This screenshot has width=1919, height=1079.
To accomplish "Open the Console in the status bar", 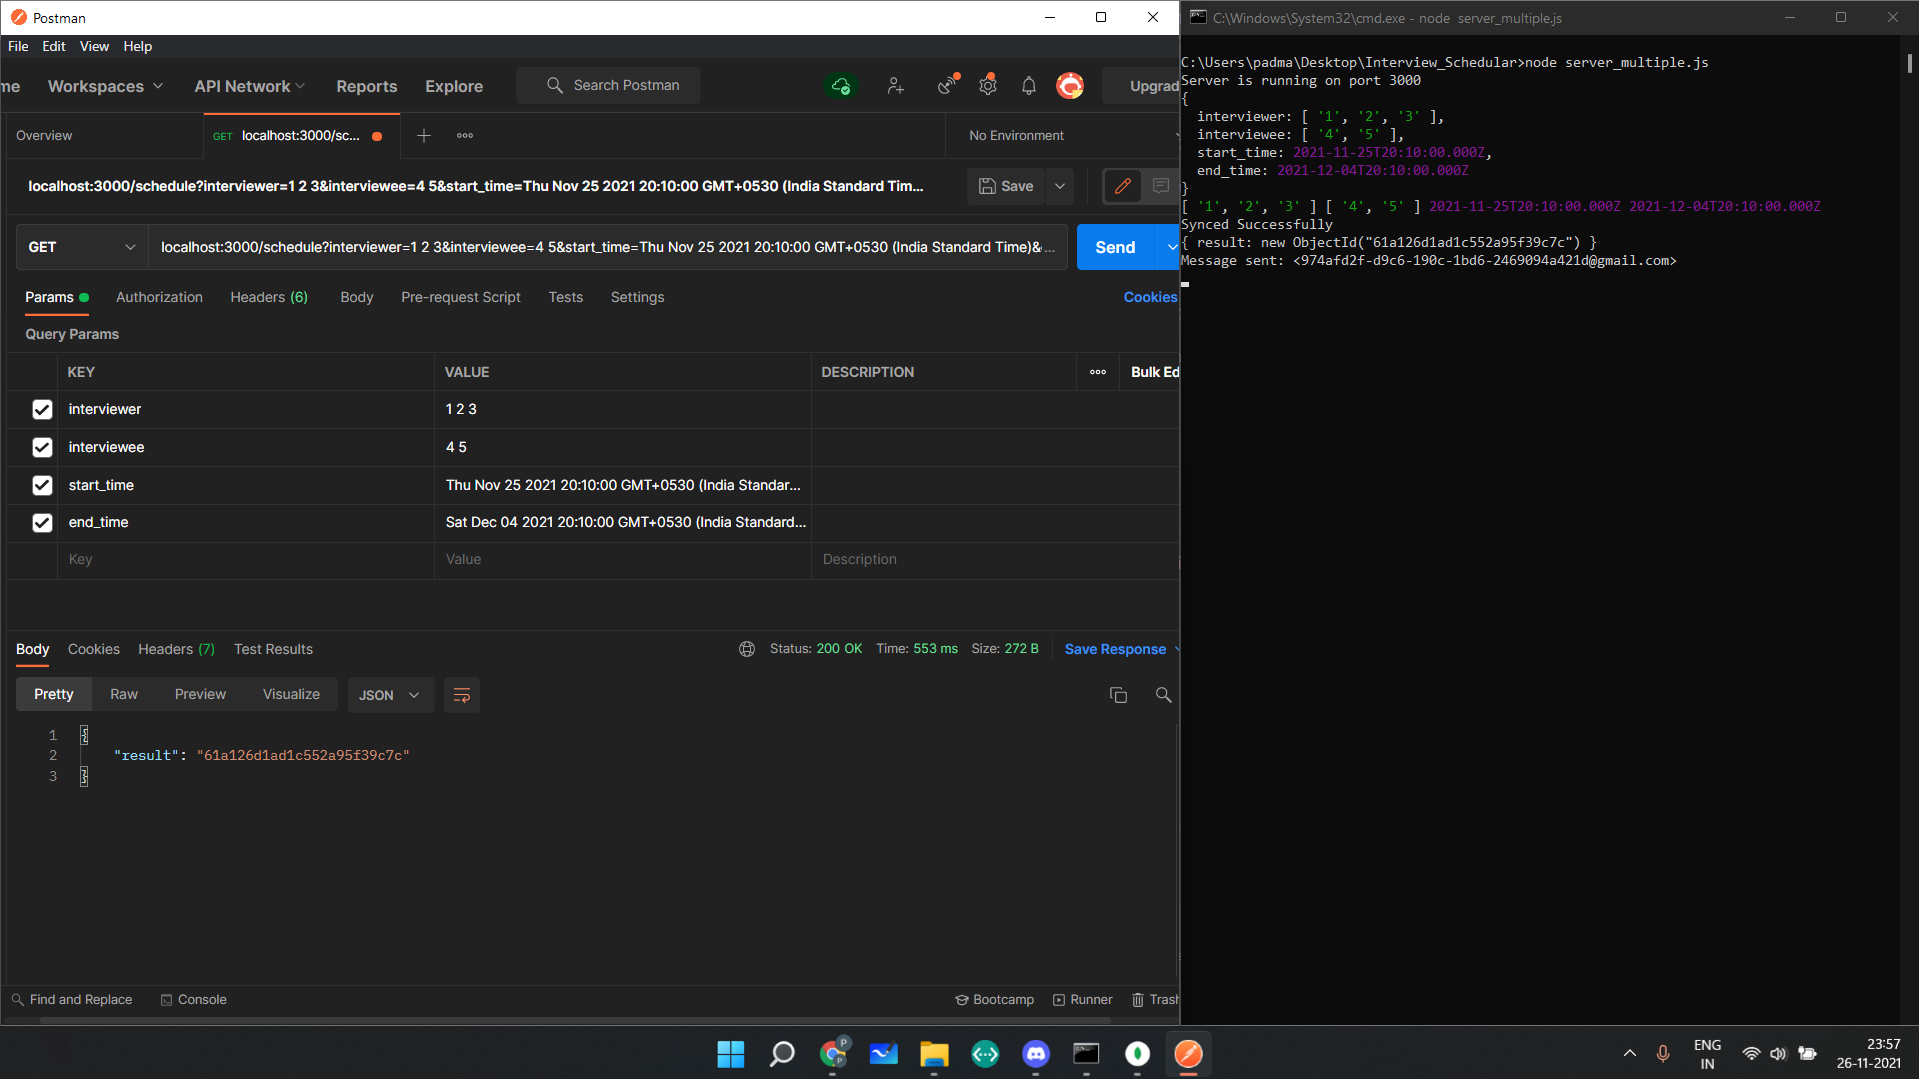I will 194,1000.
